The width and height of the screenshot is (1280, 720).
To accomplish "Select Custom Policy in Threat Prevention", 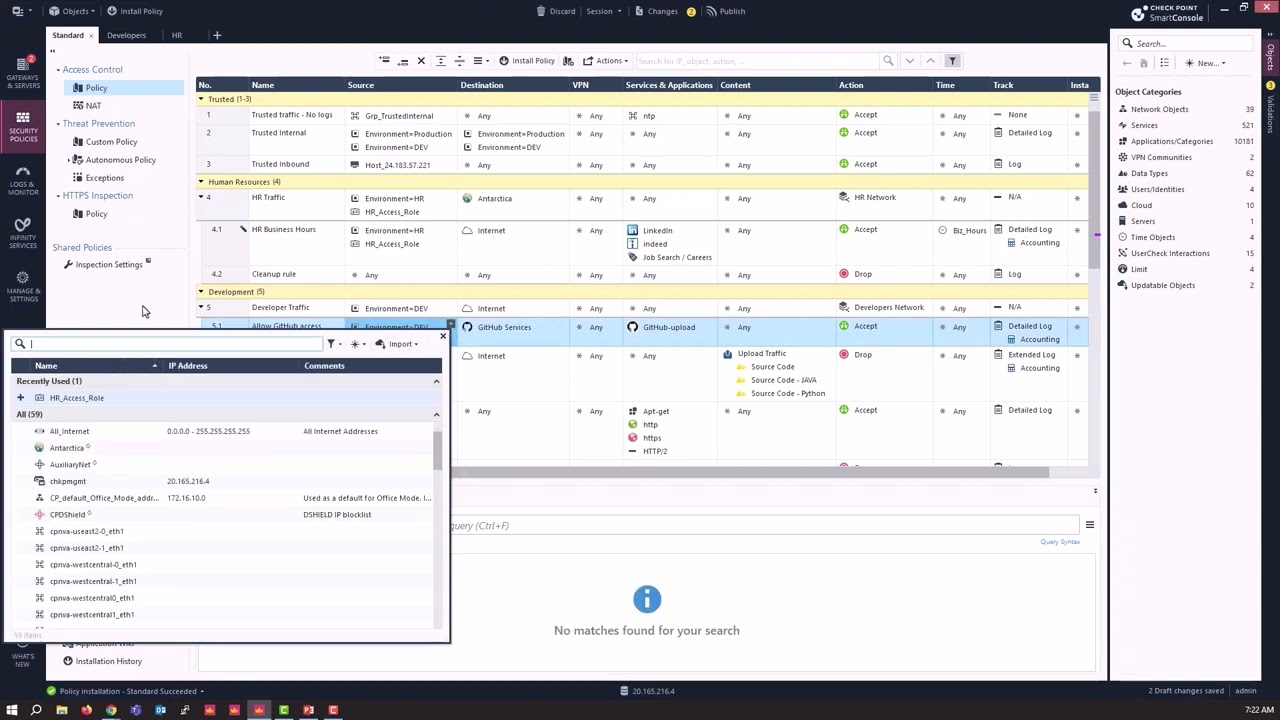I will tap(111, 142).
